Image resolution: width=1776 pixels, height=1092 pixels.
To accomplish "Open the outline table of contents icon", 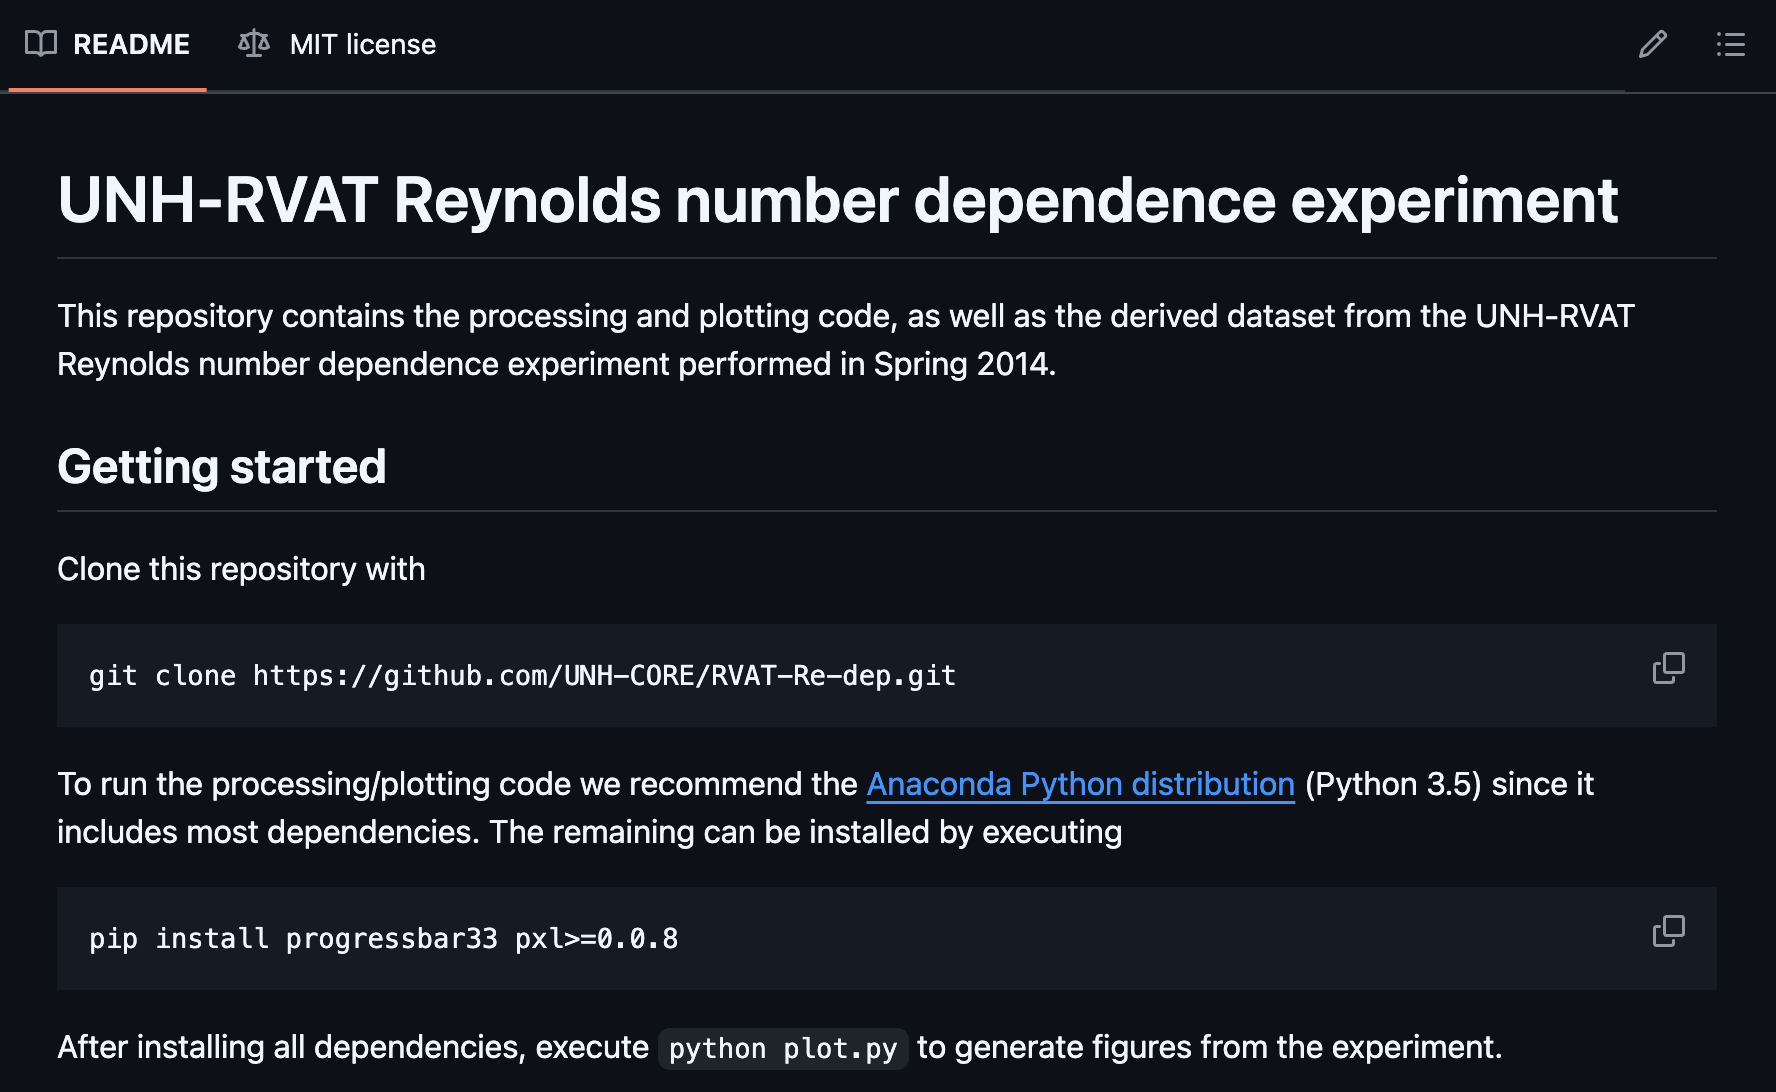I will pyautogui.click(x=1730, y=44).
